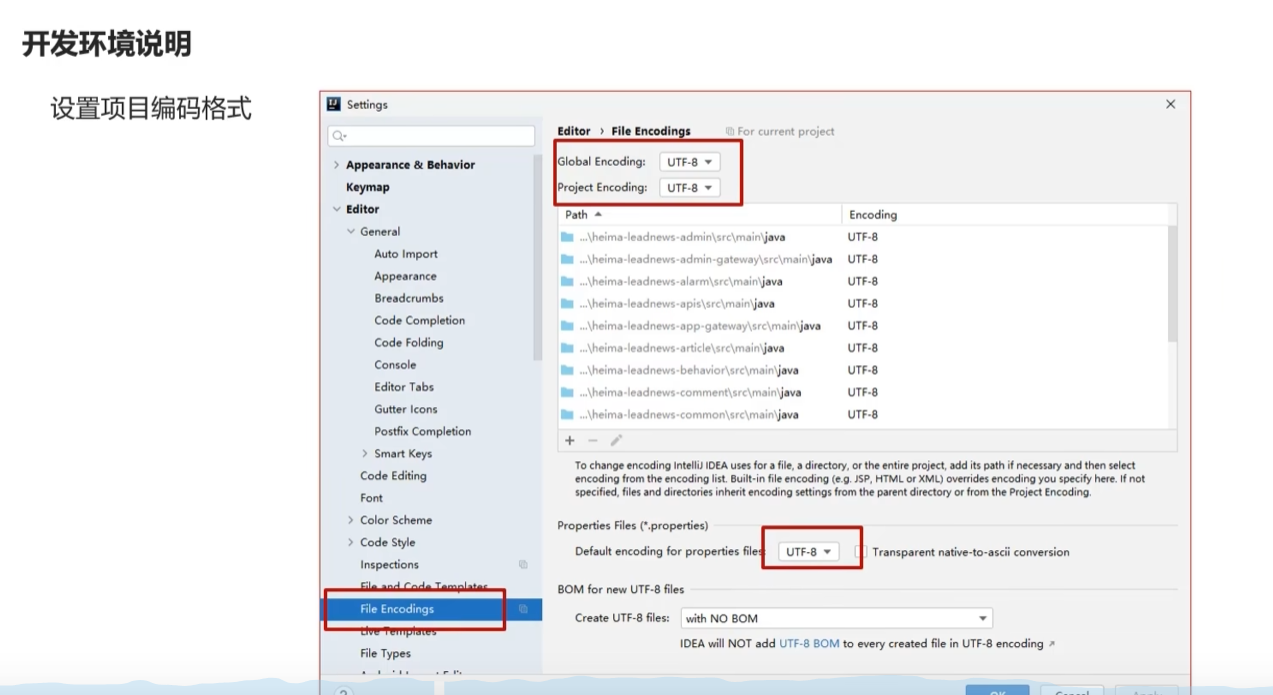Click folder icon of heima-leadnews-article row
This screenshot has height=695, width=1273.
[567, 348]
